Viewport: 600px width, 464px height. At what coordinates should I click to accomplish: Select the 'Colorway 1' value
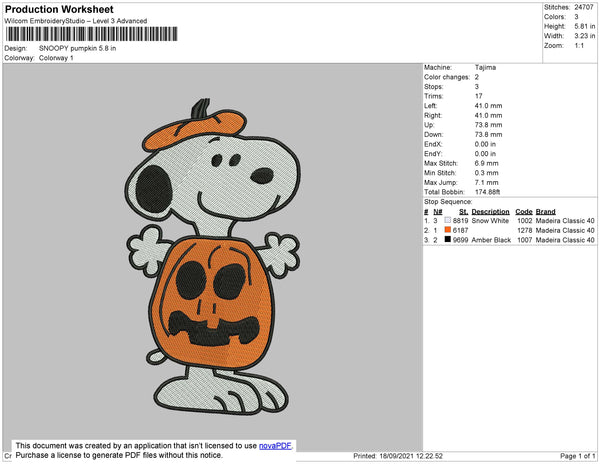pyautogui.click(x=56, y=58)
